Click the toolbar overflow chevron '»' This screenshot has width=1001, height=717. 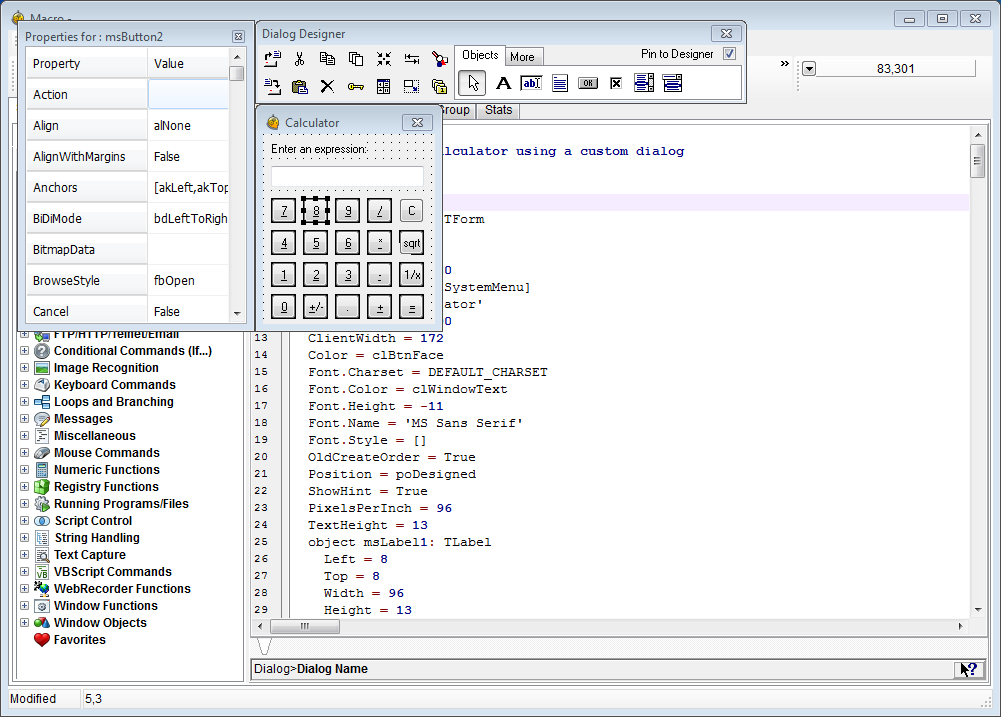click(785, 64)
